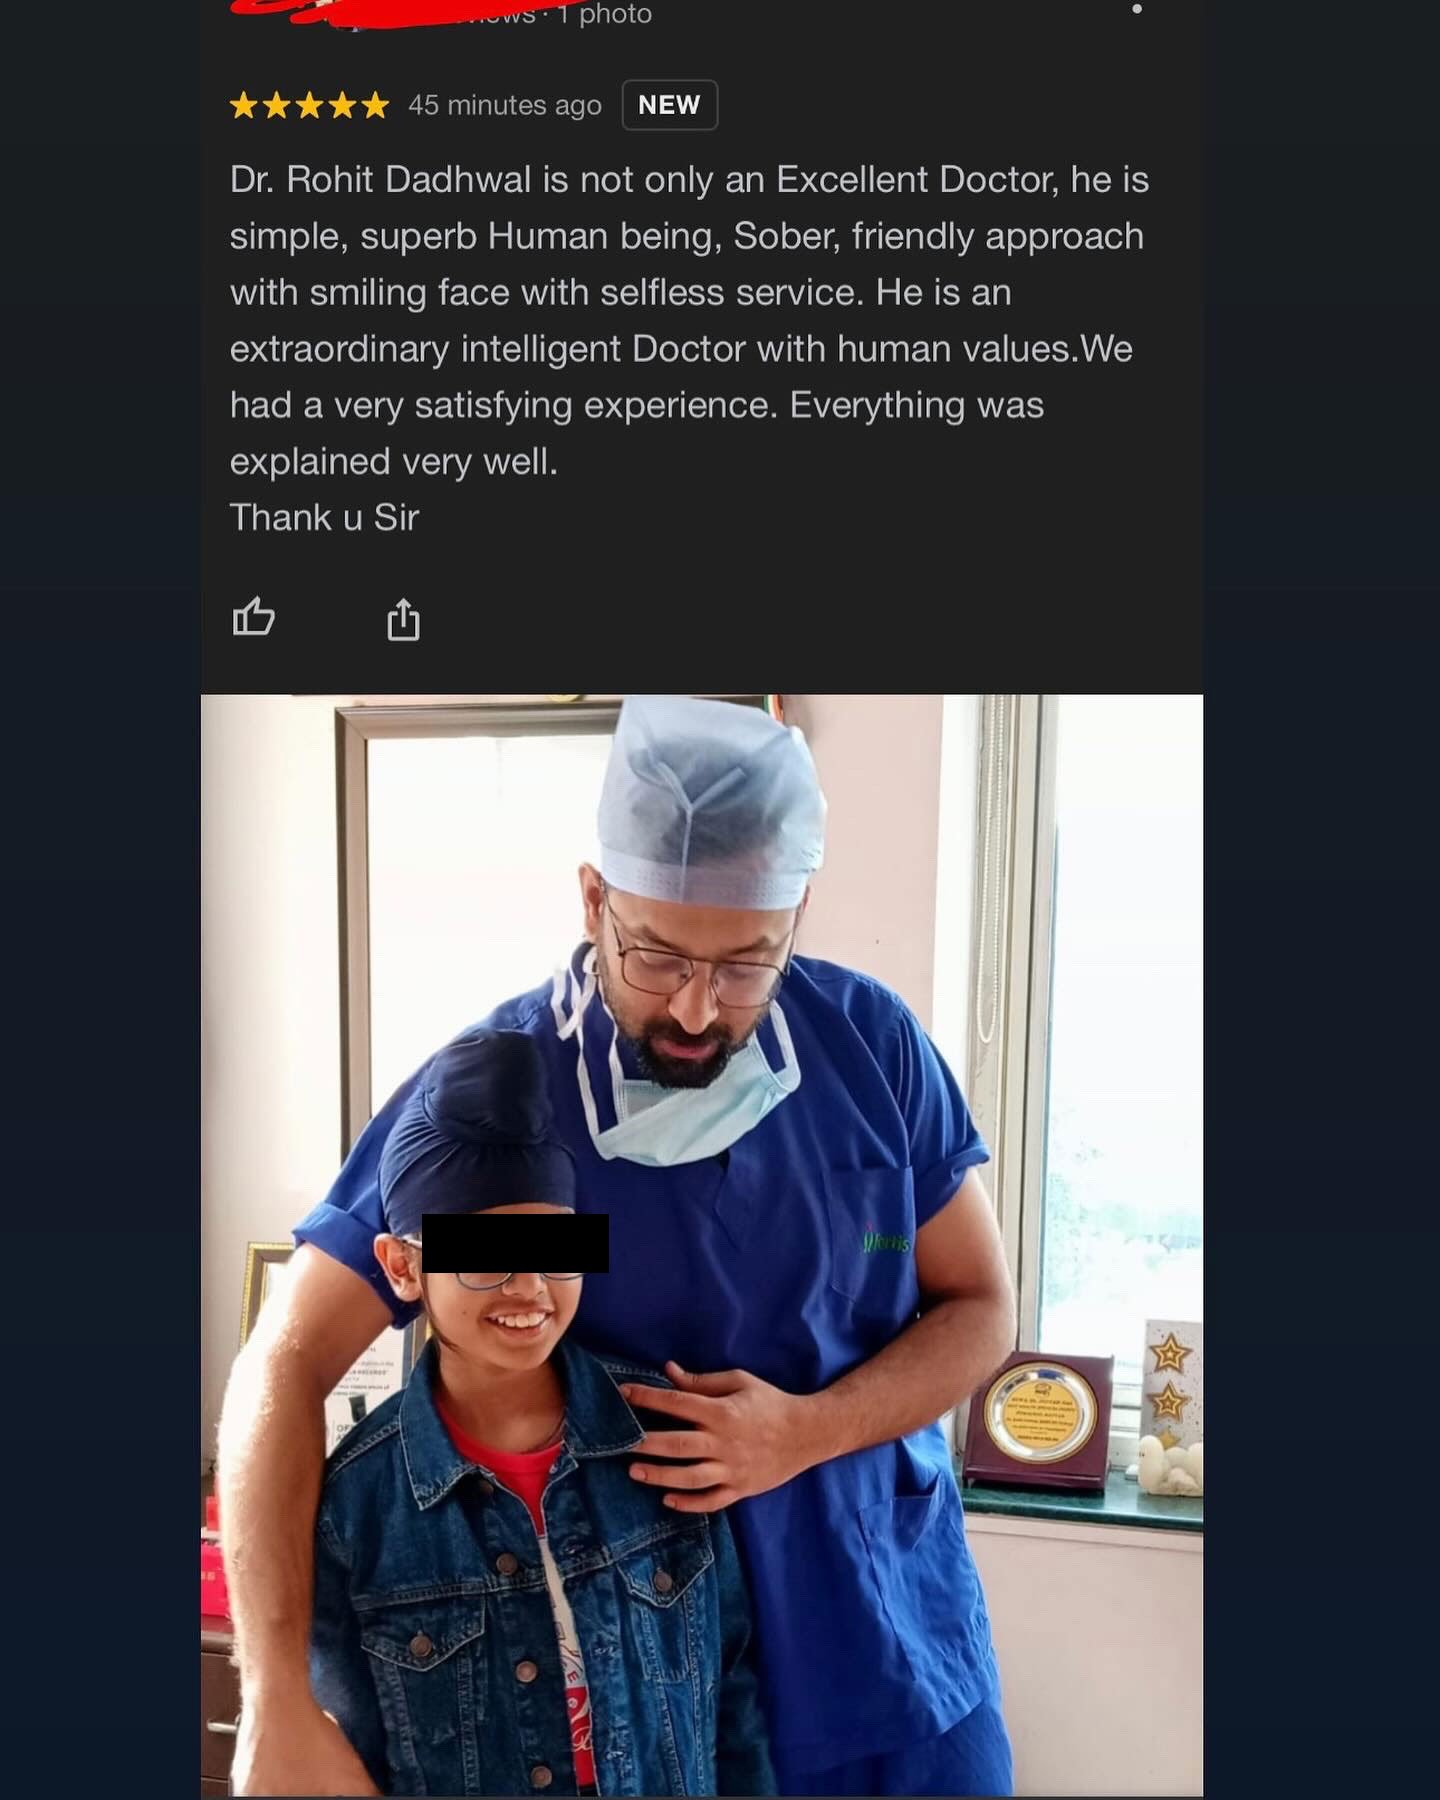
Task: Select the "45 minutes ago" timestamp
Action: pos(505,105)
